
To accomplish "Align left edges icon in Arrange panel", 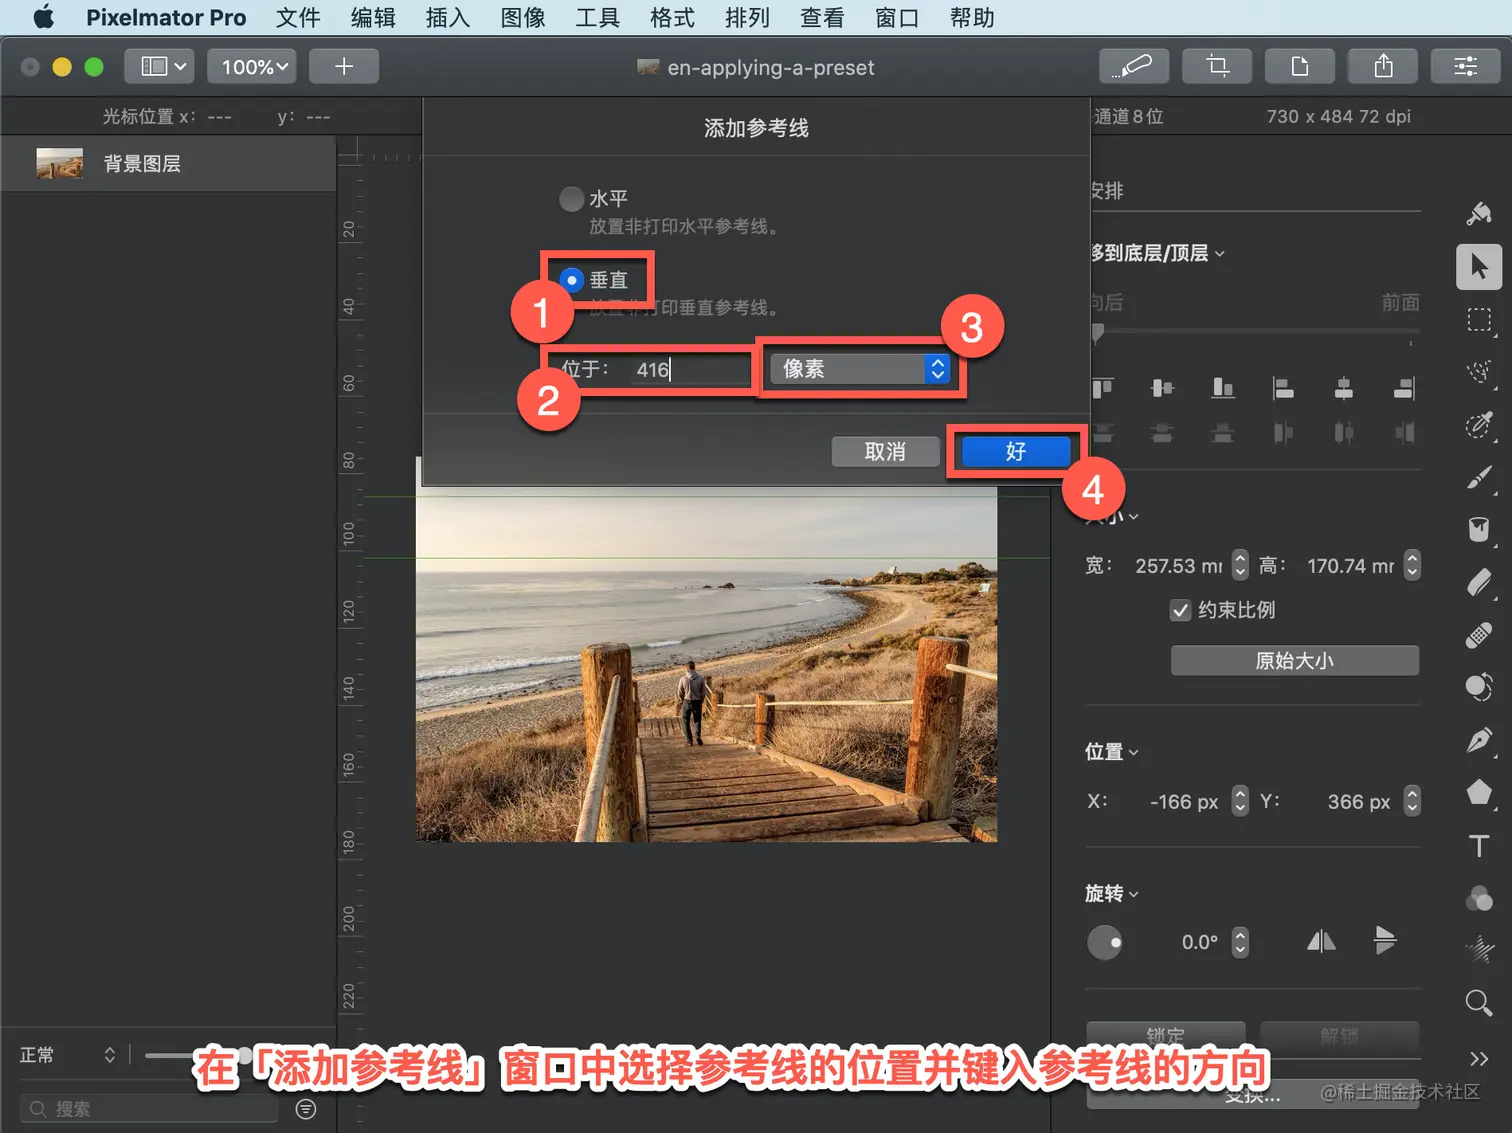I will coord(1283,388).
